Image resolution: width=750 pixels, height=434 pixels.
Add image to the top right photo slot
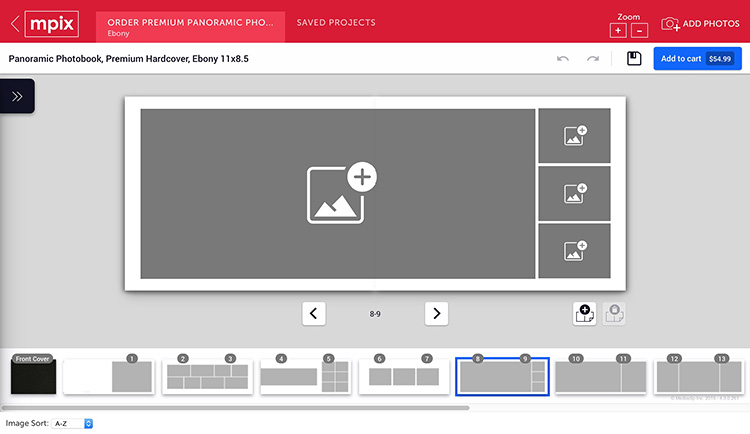[x=574, y=136]
